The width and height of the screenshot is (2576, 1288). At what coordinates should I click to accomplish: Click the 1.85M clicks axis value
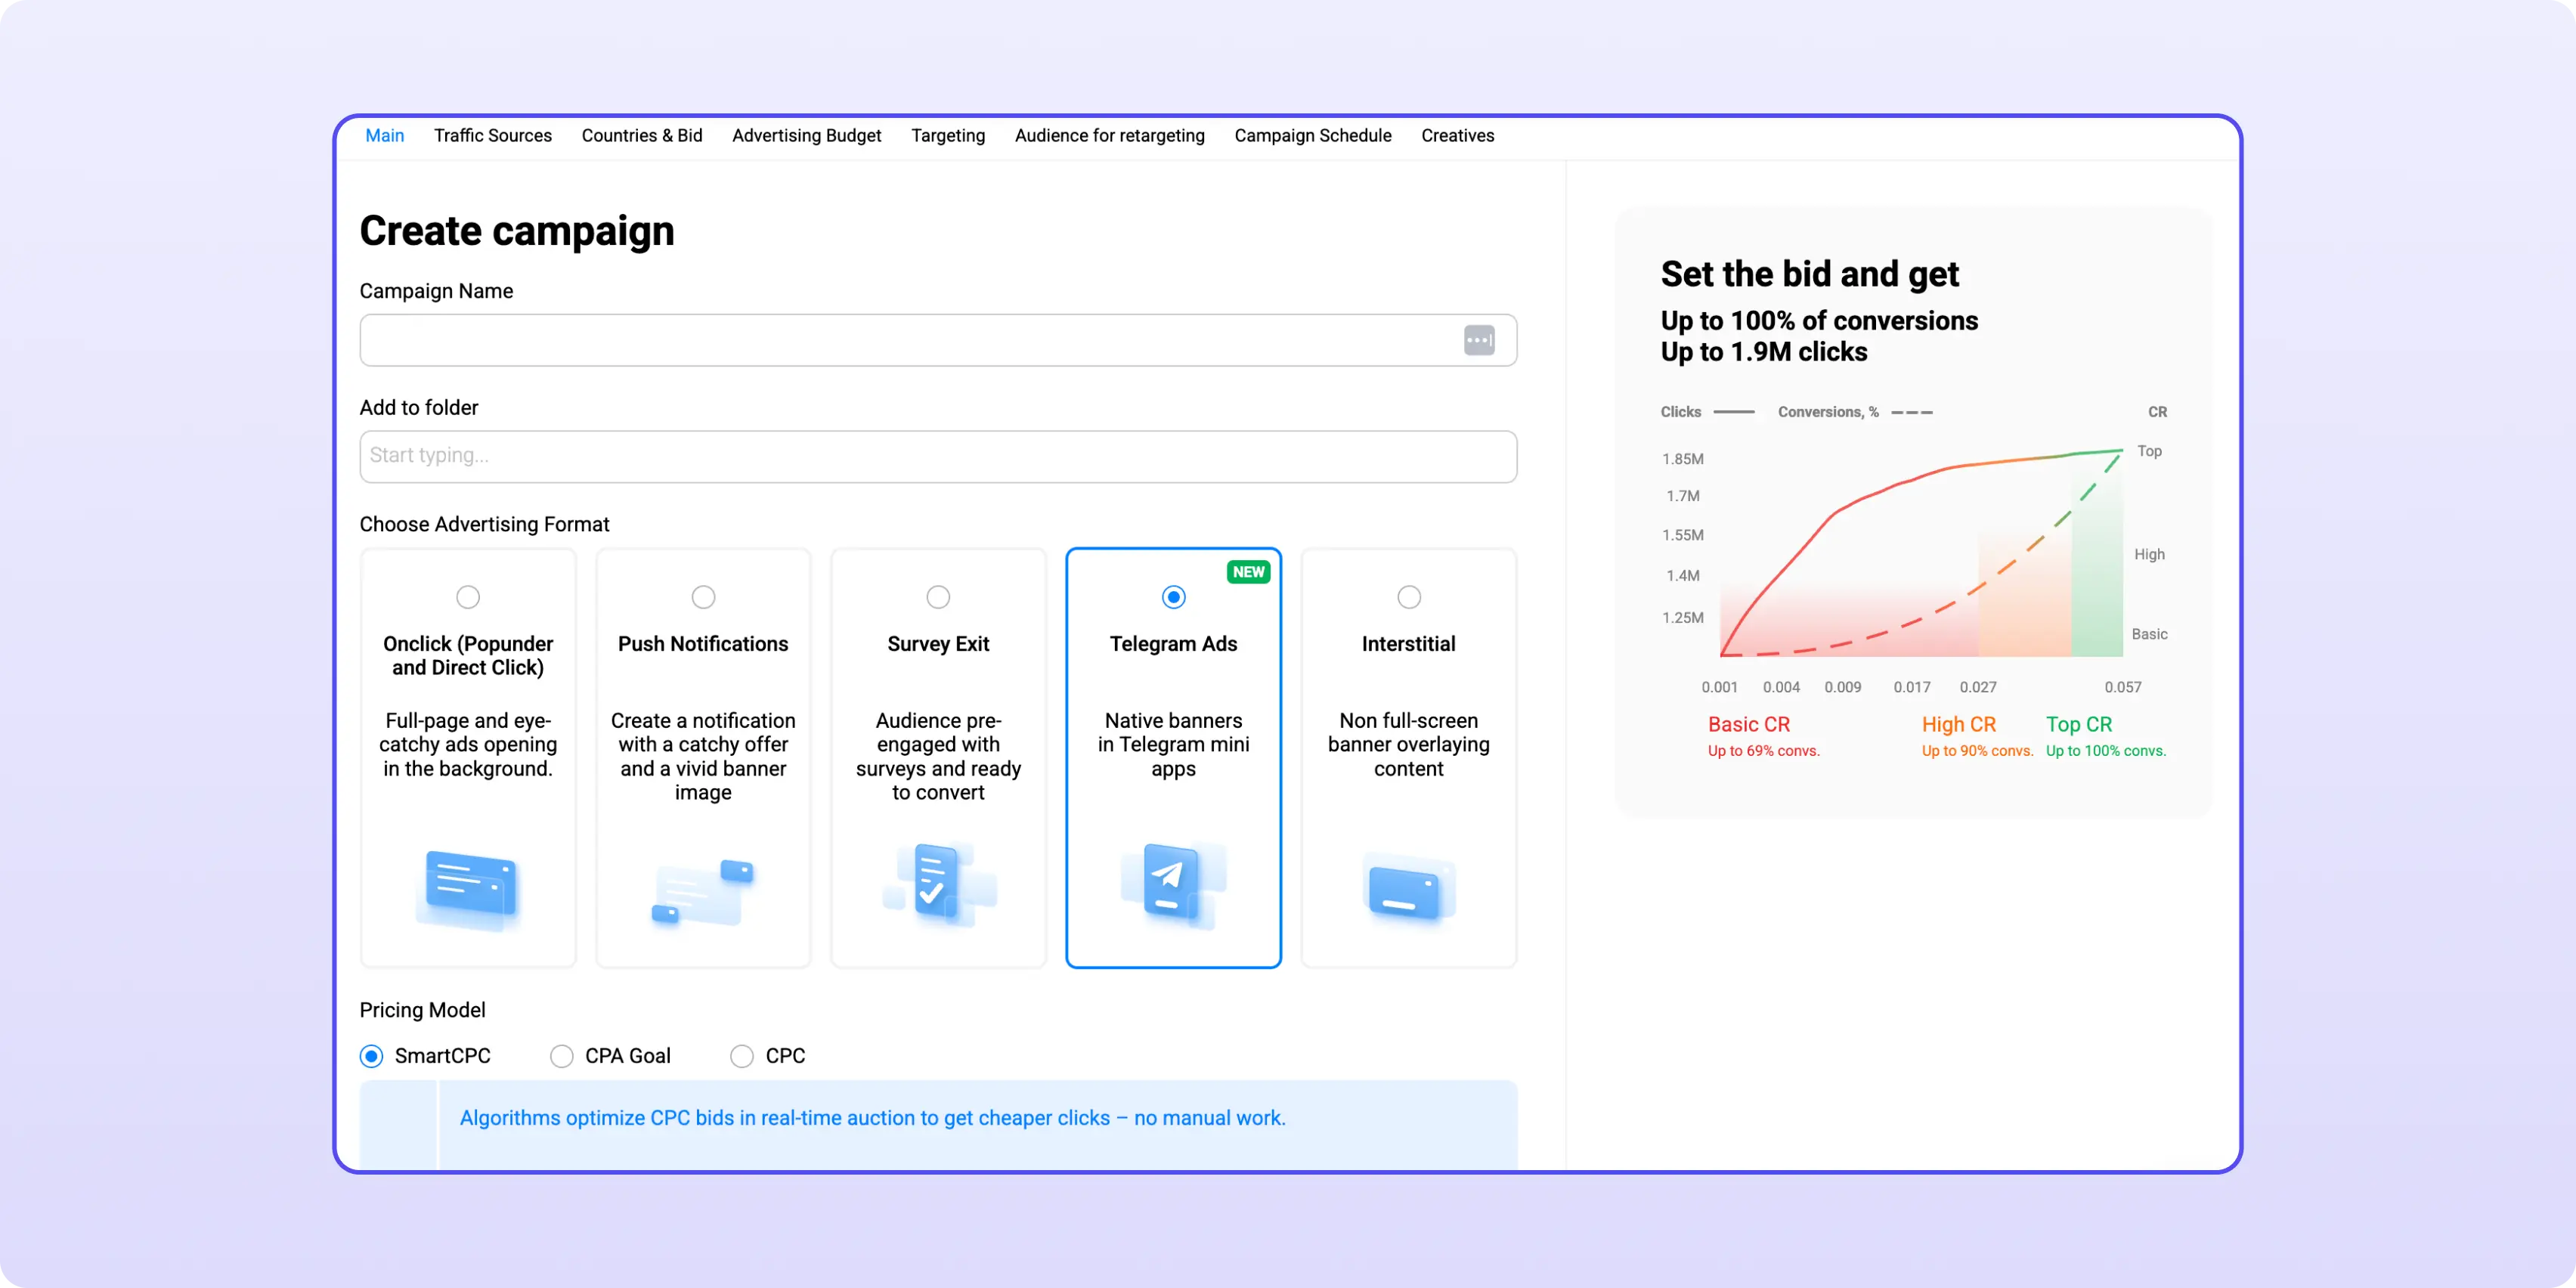pyautogui.click(x=1682, y=459)
